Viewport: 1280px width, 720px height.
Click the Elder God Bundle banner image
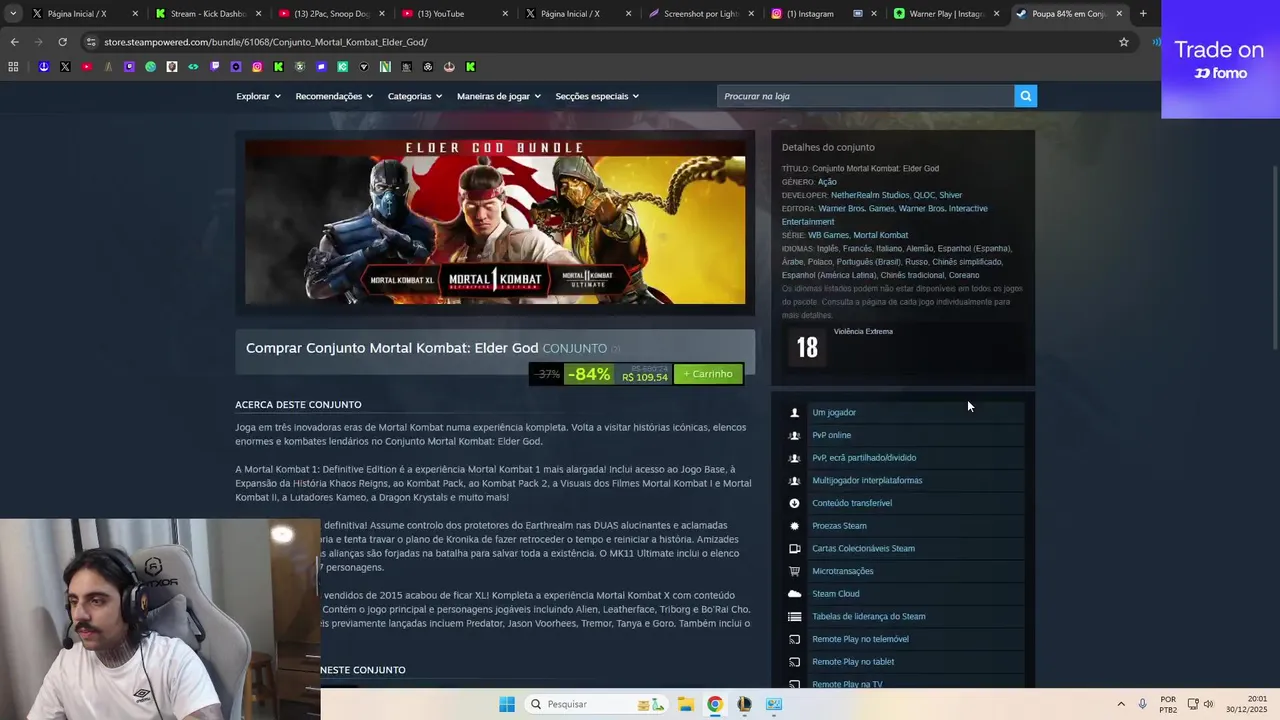coord(495,222)
